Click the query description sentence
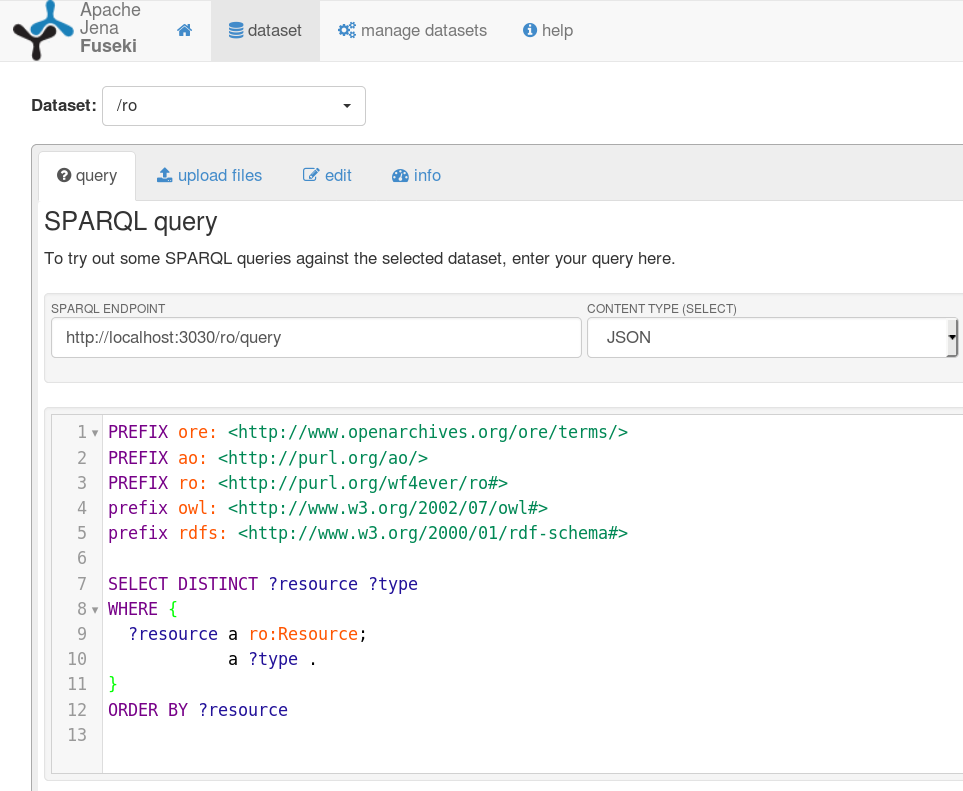This screenshot has height=791, width=963. tap(359, 259)
